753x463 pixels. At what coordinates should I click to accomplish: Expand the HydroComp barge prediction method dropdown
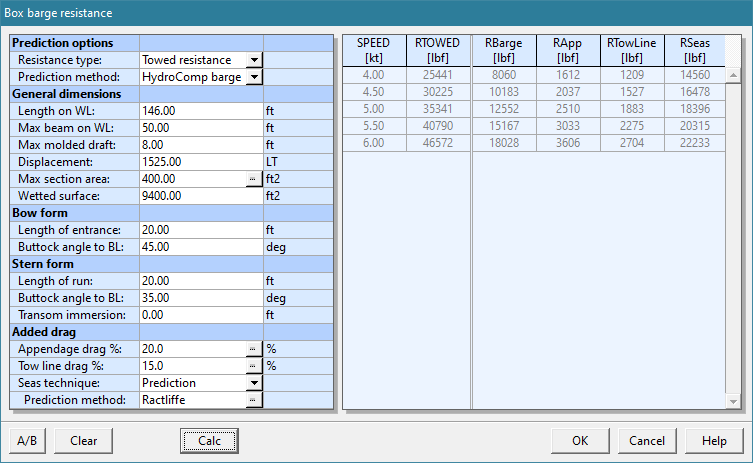(x=254, y=77)
